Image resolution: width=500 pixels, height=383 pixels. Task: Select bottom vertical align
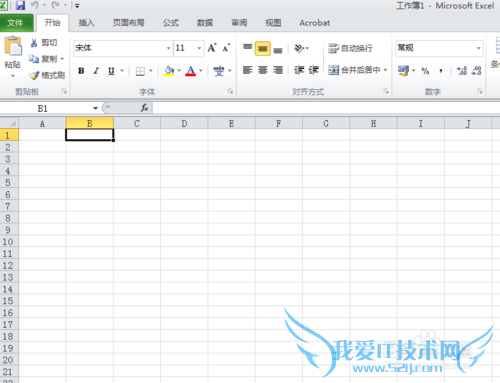tap(278, 49)
